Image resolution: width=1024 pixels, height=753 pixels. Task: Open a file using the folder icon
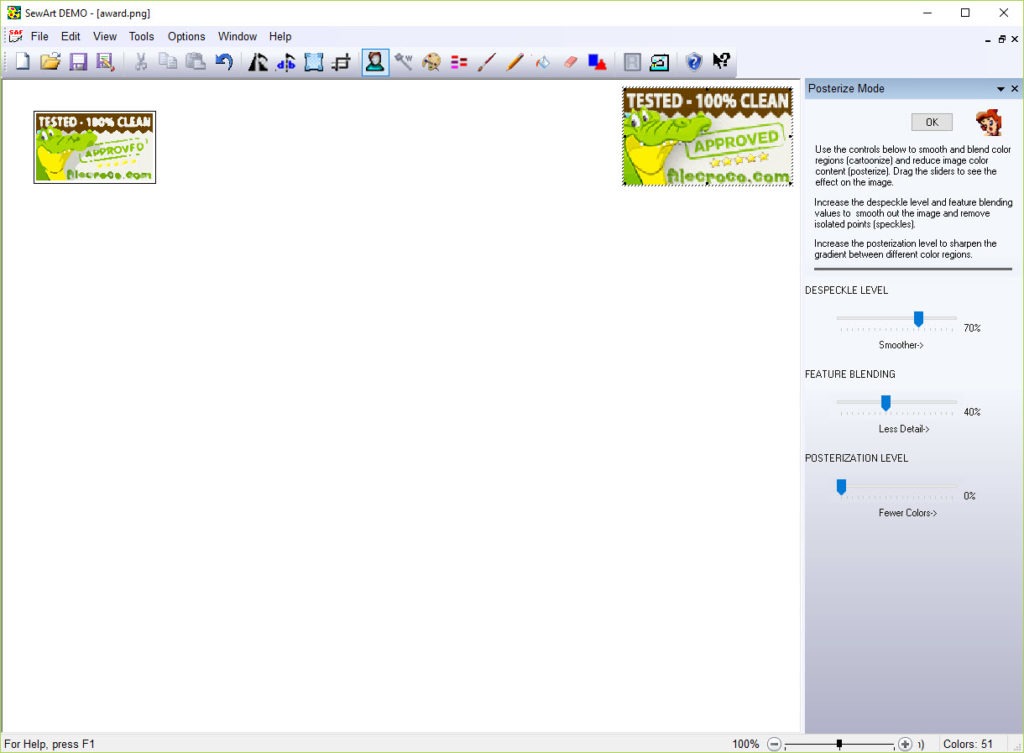[x=50, y=62]
